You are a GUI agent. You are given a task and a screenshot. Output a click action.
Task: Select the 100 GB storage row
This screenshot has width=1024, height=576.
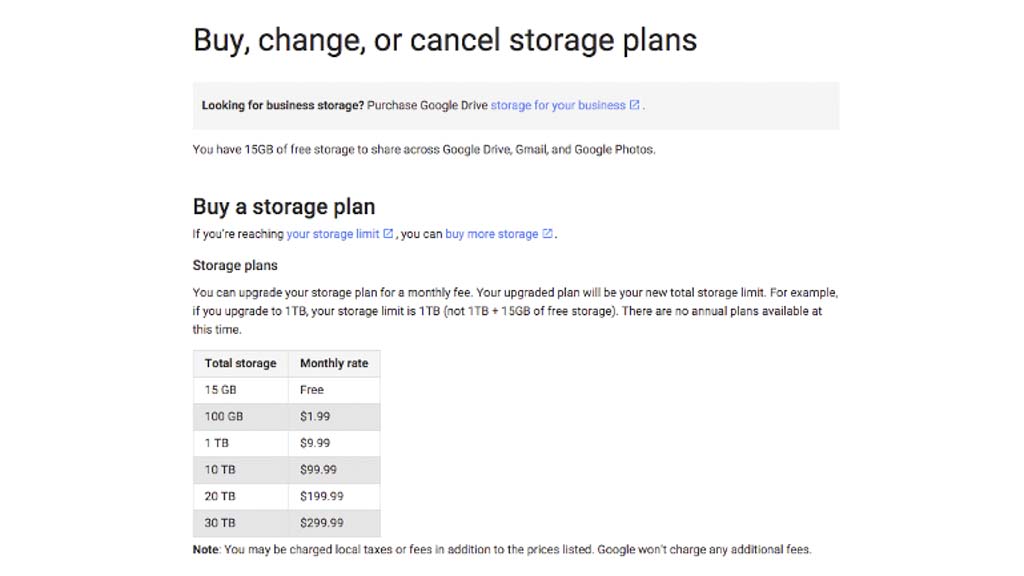[x=224, y=416]
